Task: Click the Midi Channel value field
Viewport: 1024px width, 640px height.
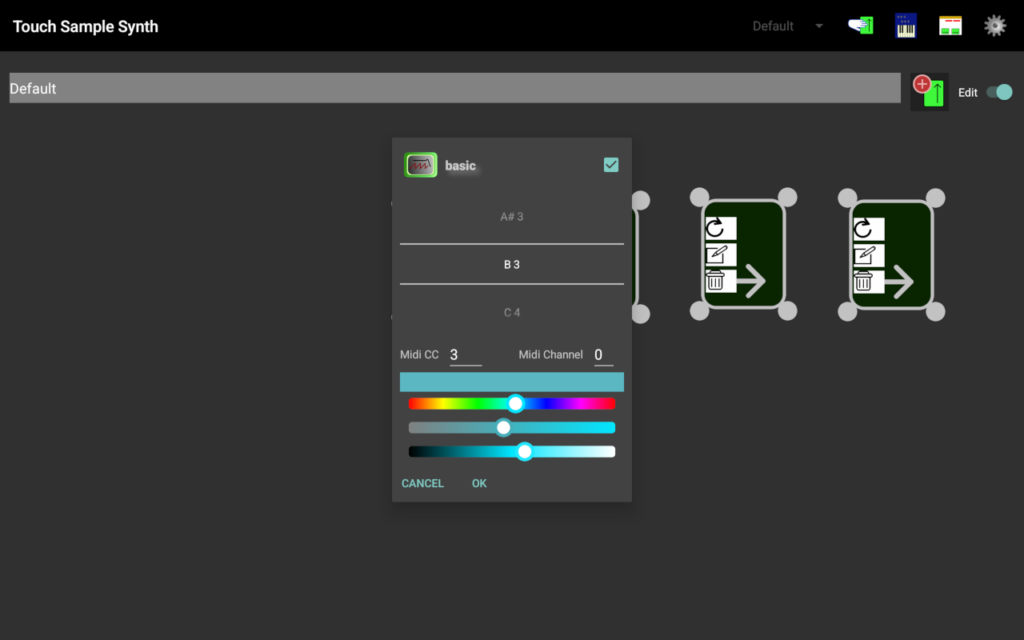Action: click(602, 355)
